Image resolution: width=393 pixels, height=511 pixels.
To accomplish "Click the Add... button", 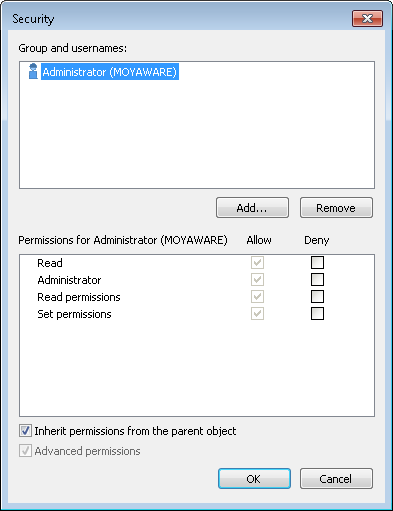I will [x=252, y=208].
